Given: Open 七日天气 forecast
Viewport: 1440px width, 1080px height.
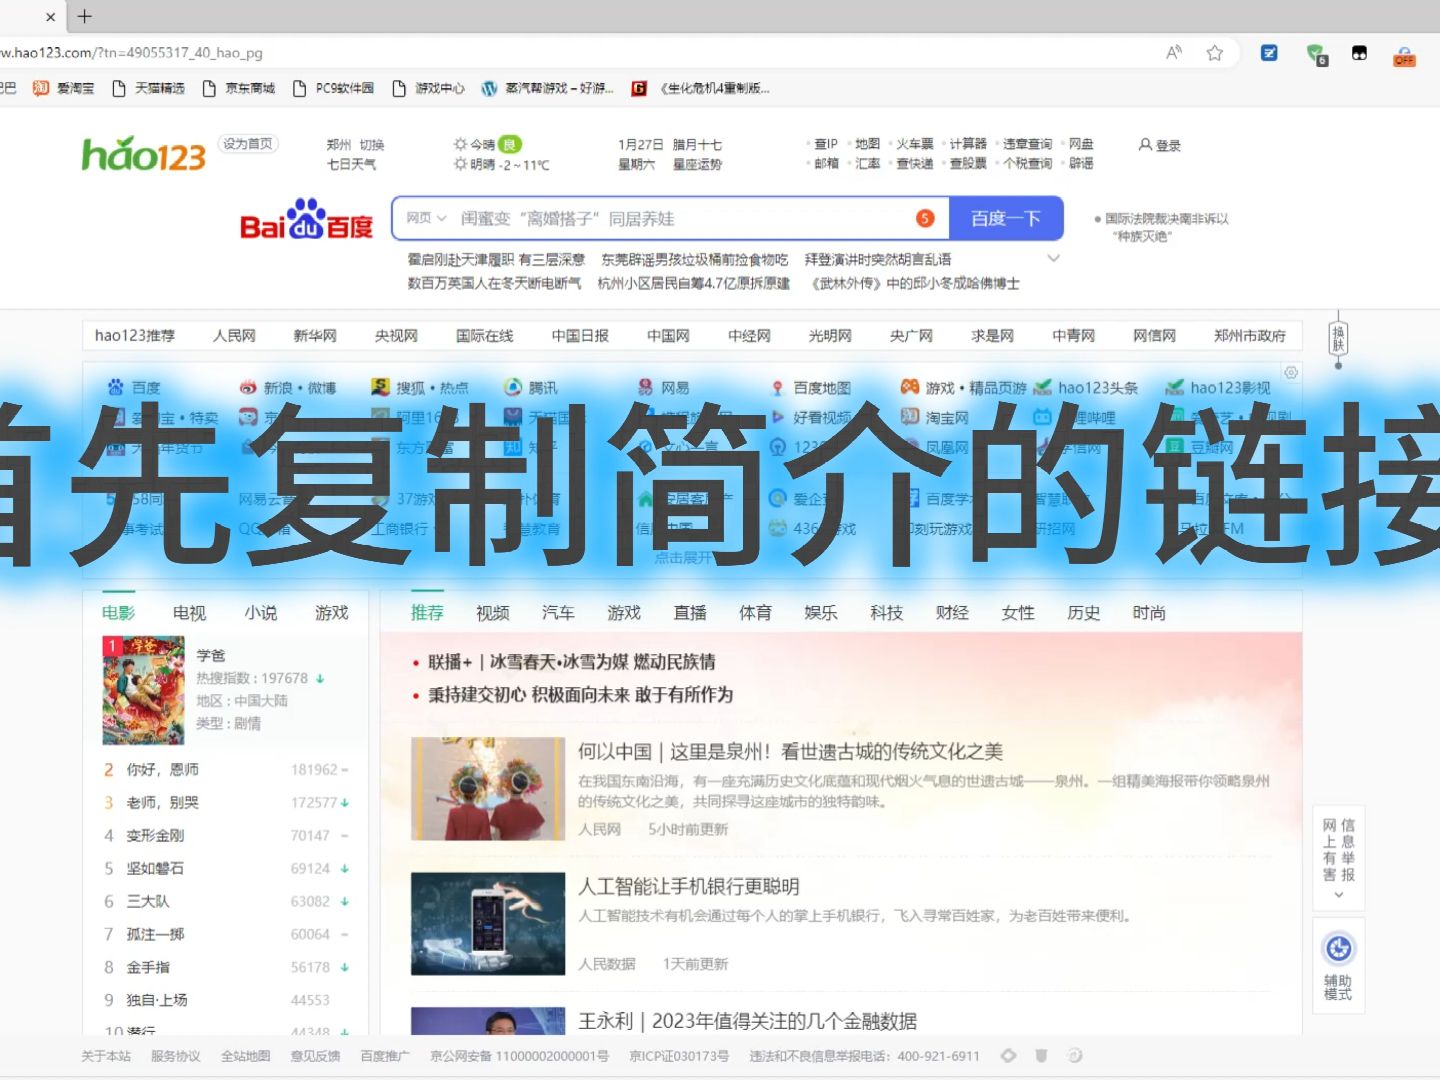Looking at the screenshot, I should [x=352, y=164].
